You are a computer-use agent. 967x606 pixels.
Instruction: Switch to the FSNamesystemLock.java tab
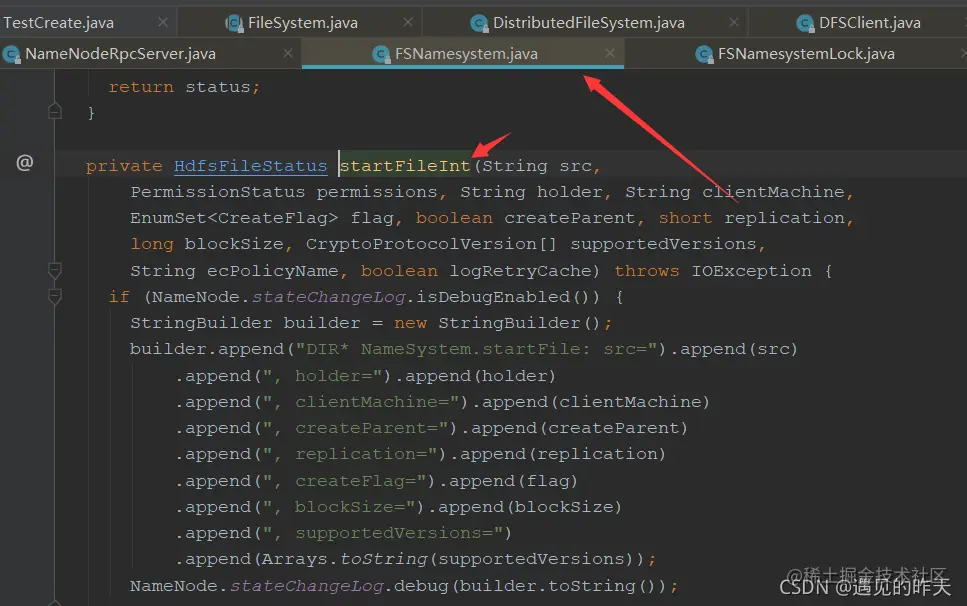(806, 54)
